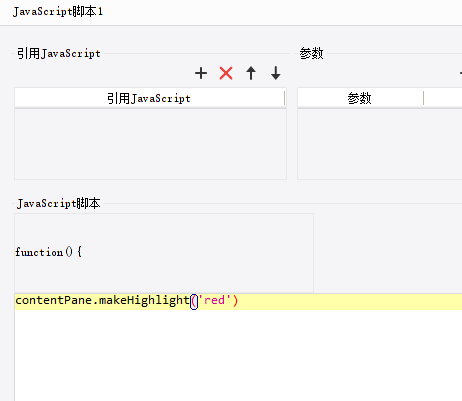Click the 参数 section label
The height and width of the screenshot is (401, 462).
point(311,53)
